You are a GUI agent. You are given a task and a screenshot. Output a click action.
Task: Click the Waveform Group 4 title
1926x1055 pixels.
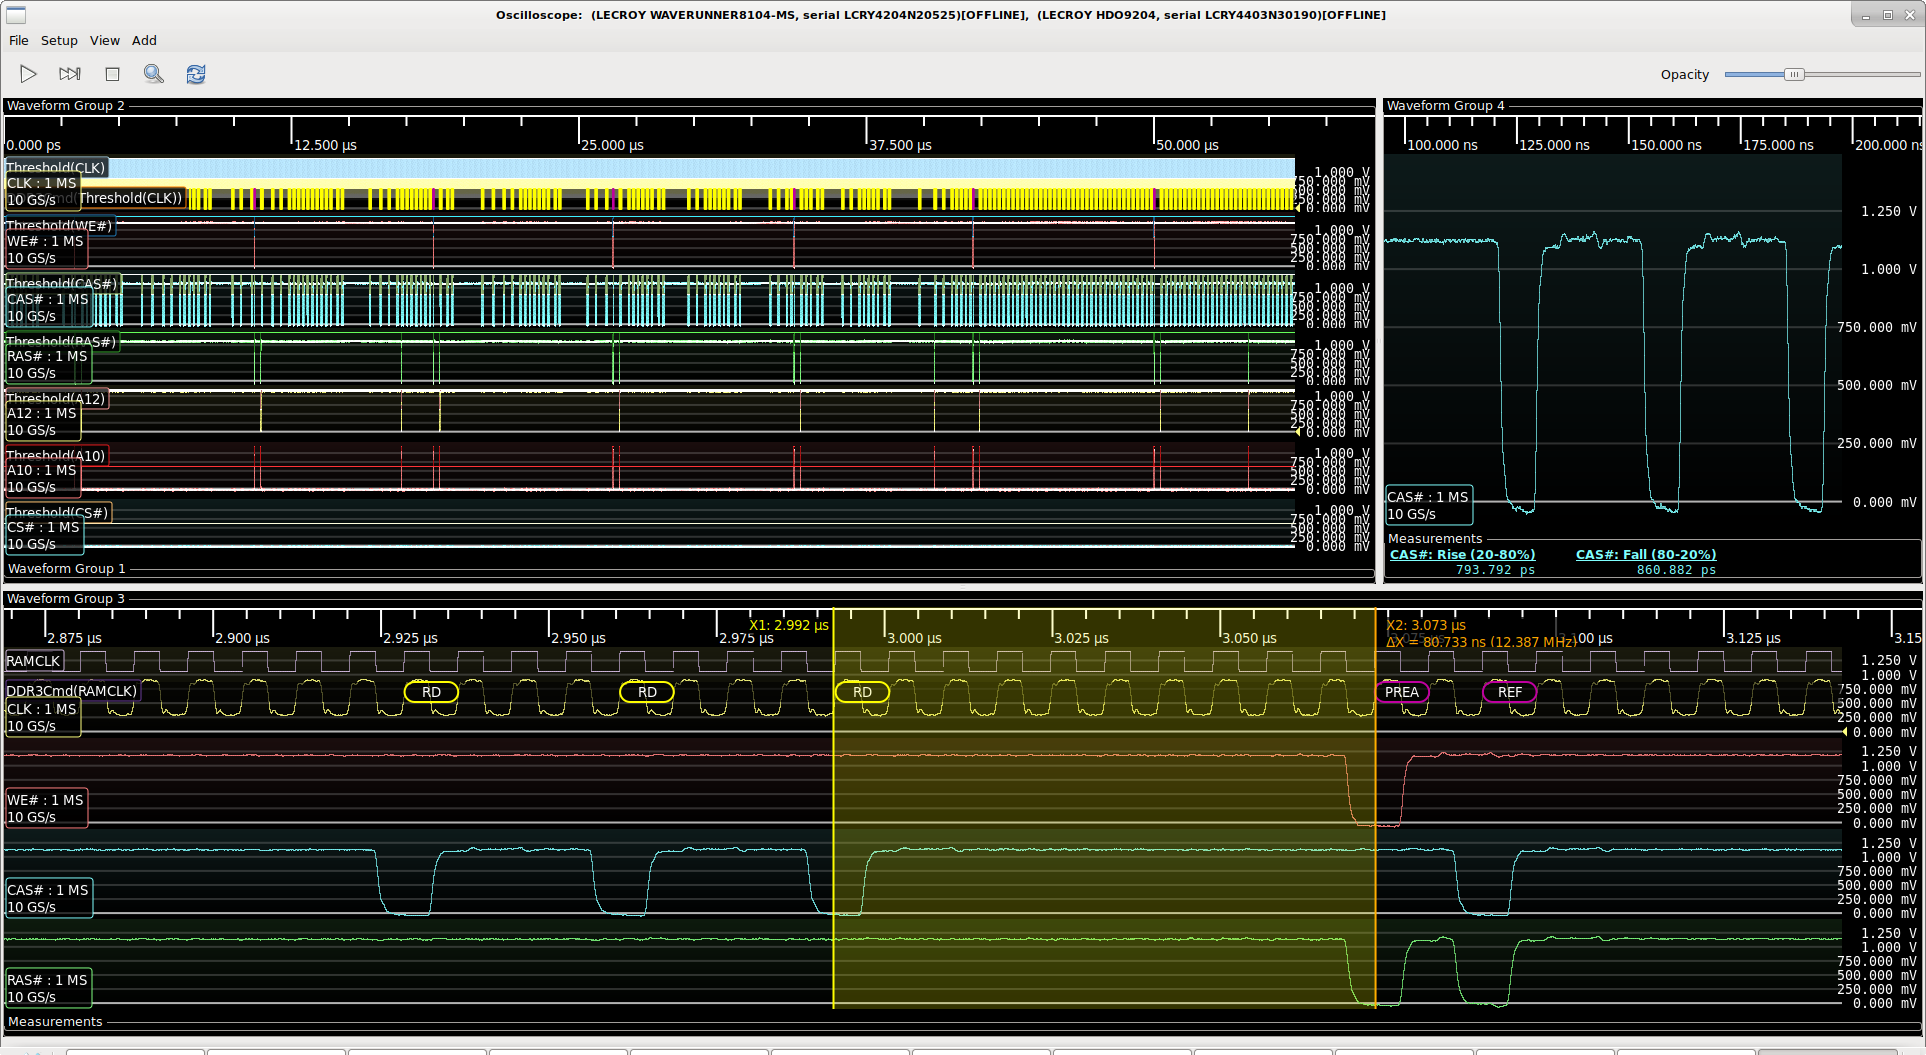tap(1445, 106)
